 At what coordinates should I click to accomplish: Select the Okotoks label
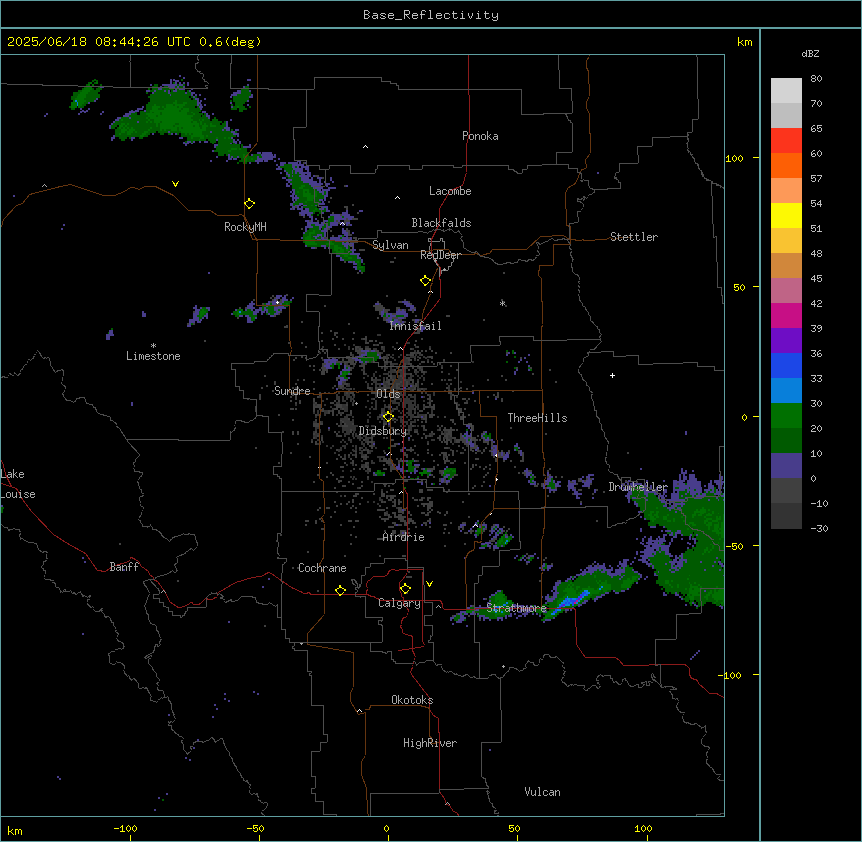412,700
